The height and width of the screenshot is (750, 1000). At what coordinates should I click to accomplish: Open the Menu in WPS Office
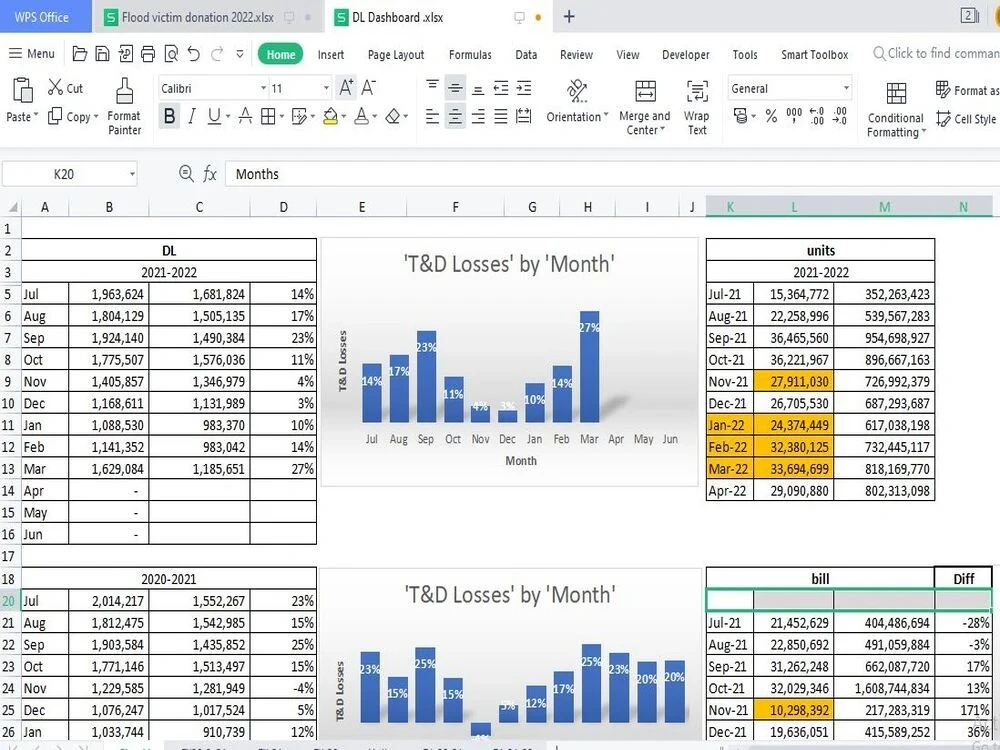click(x=31, y=54)
